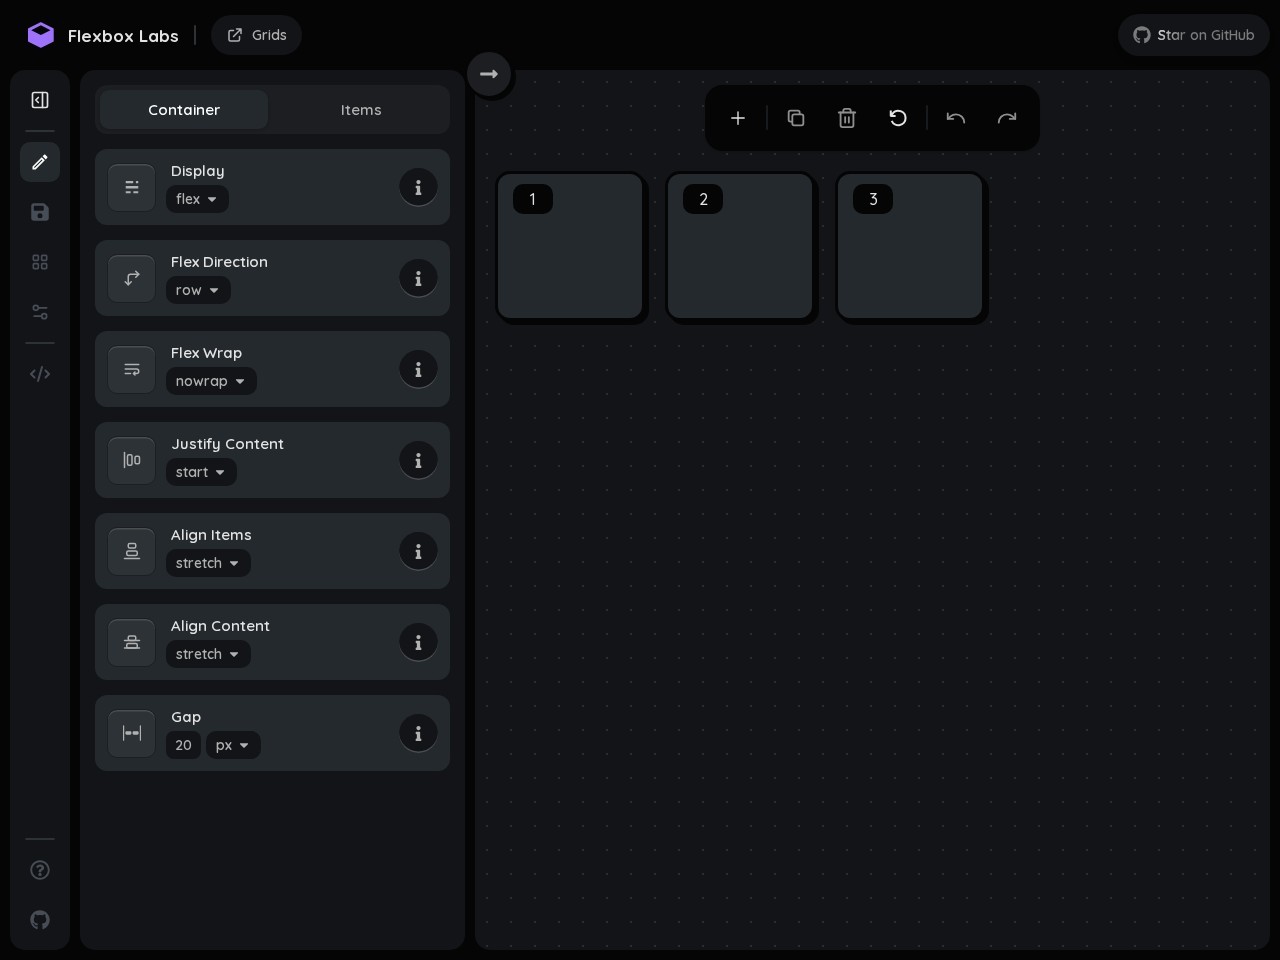Show info for Flex Wrap property

pyautogui.click(x=418, y=369)
